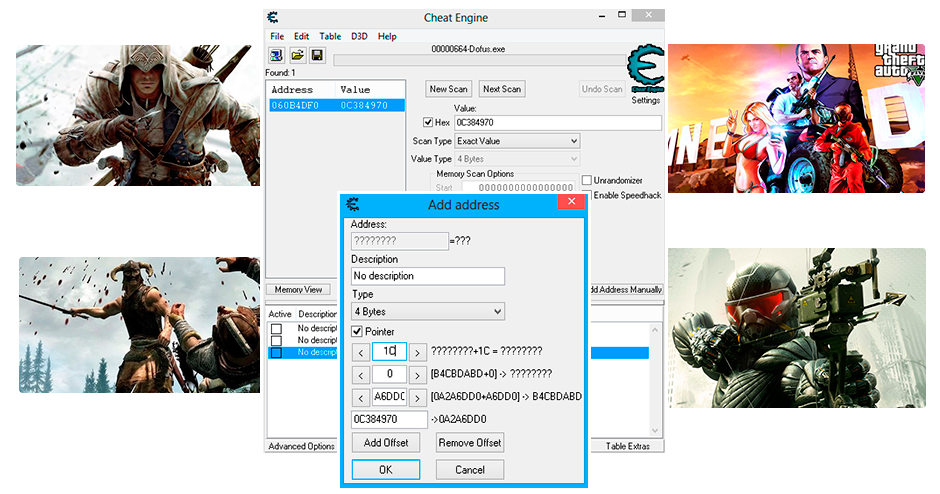This screenshot has height=494, width=940.
Task: Open the Help menu
Action: pyautogui.click(x=387, y=37)
